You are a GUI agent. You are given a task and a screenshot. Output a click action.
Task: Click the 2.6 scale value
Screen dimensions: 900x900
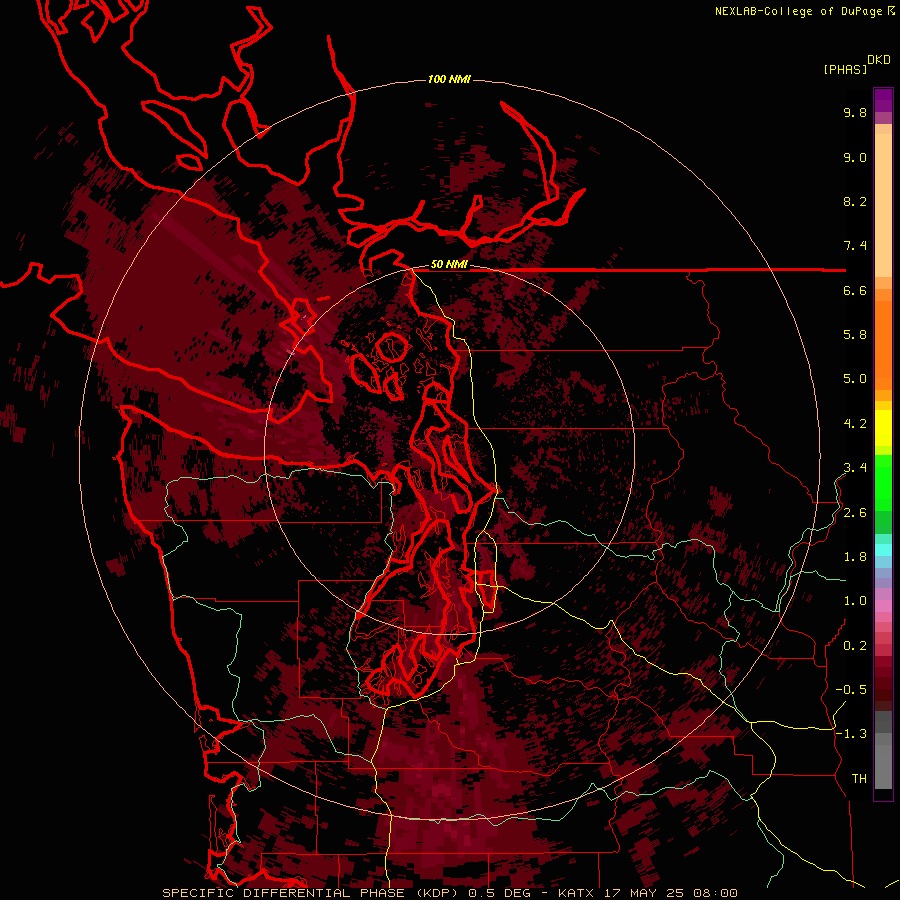(x=855, y=513)
